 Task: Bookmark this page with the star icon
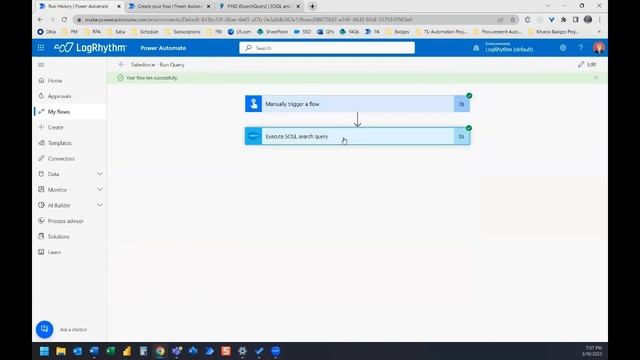pyautogui.click(x=513, y=20)
